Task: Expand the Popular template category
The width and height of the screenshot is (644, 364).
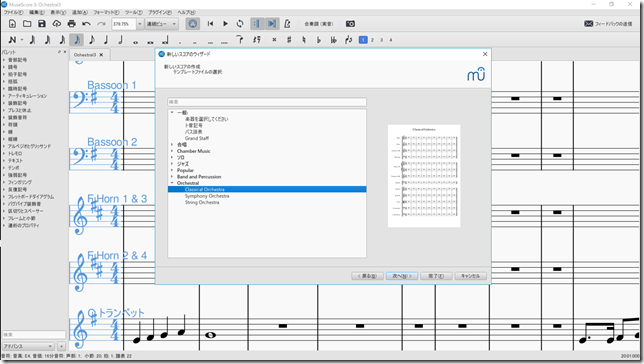Action: (x=172, y=170)
